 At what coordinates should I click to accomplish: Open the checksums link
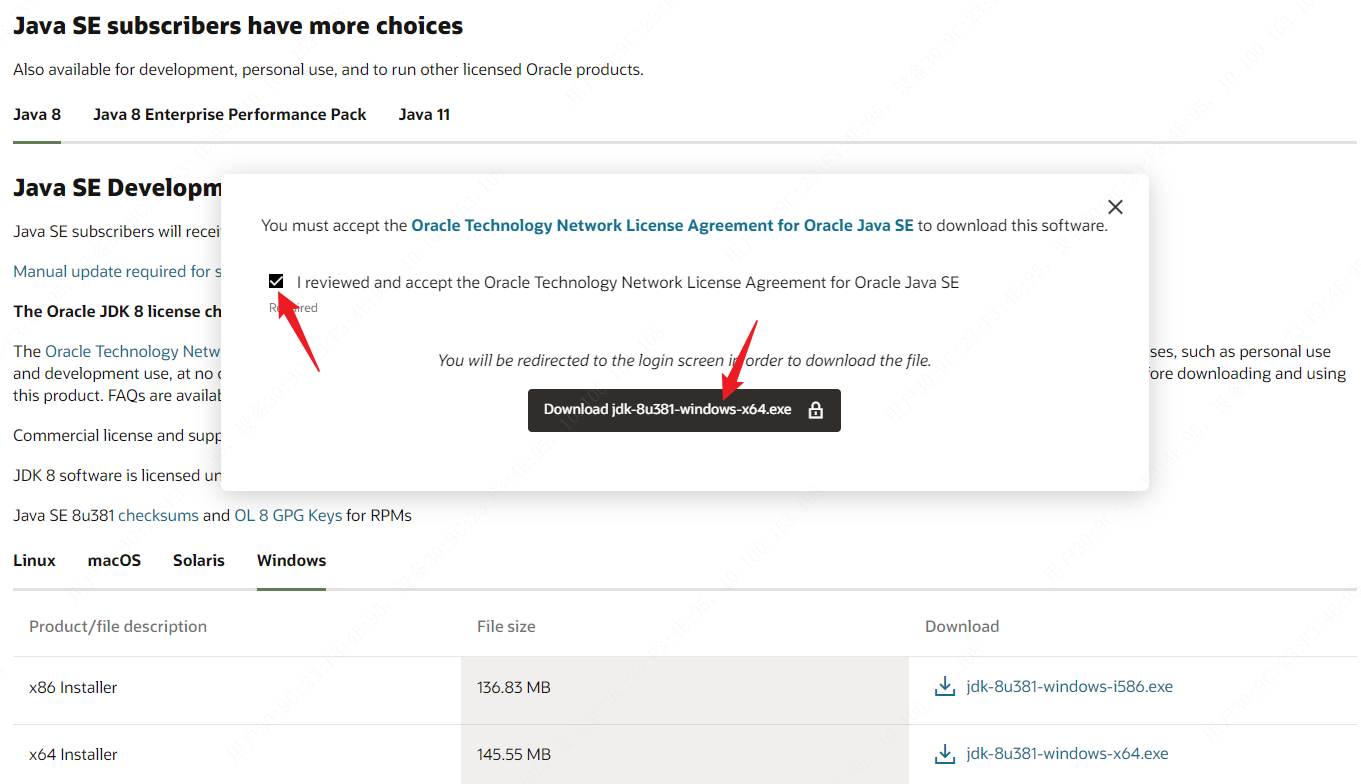158,516
